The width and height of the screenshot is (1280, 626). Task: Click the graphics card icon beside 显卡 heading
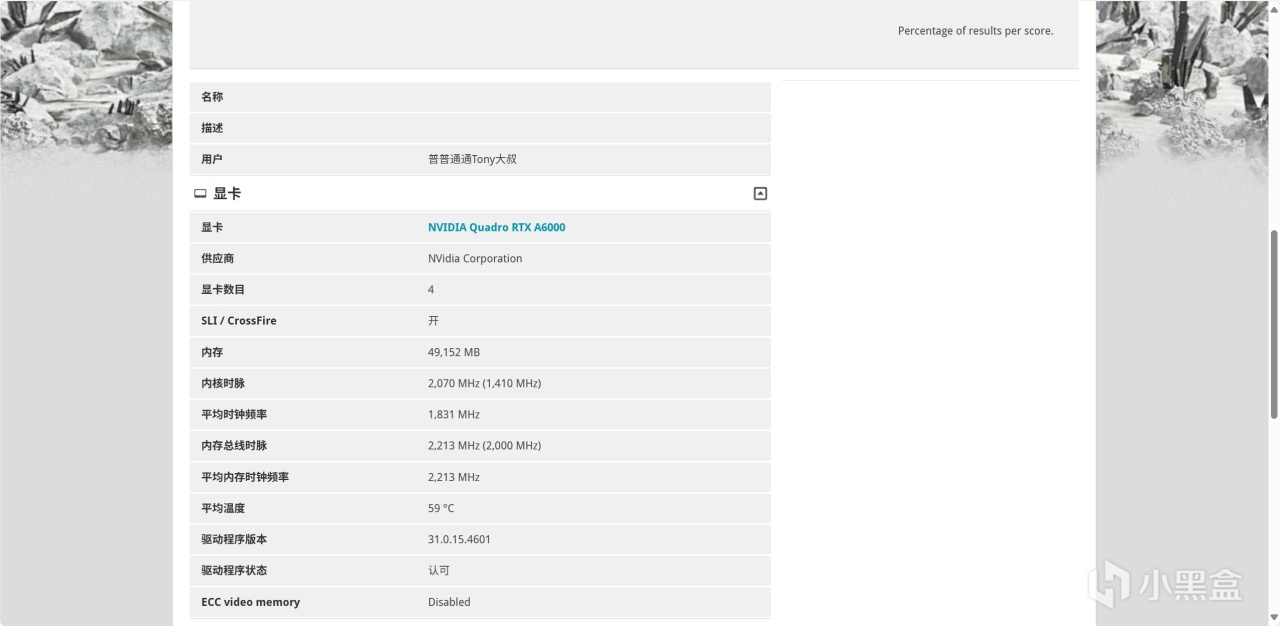[x=200, y=194]
